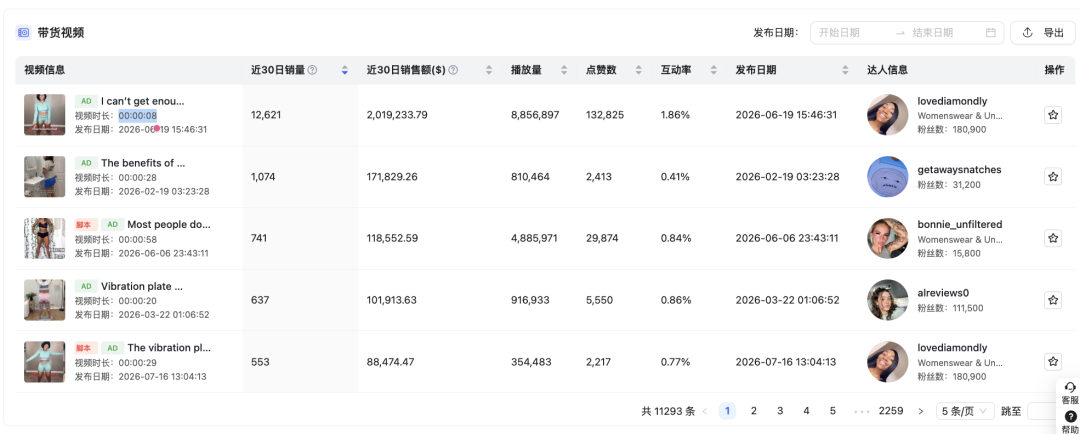Sort by 点赞数 column
Screen dimensions: 1080x434
tap(638, 70)
